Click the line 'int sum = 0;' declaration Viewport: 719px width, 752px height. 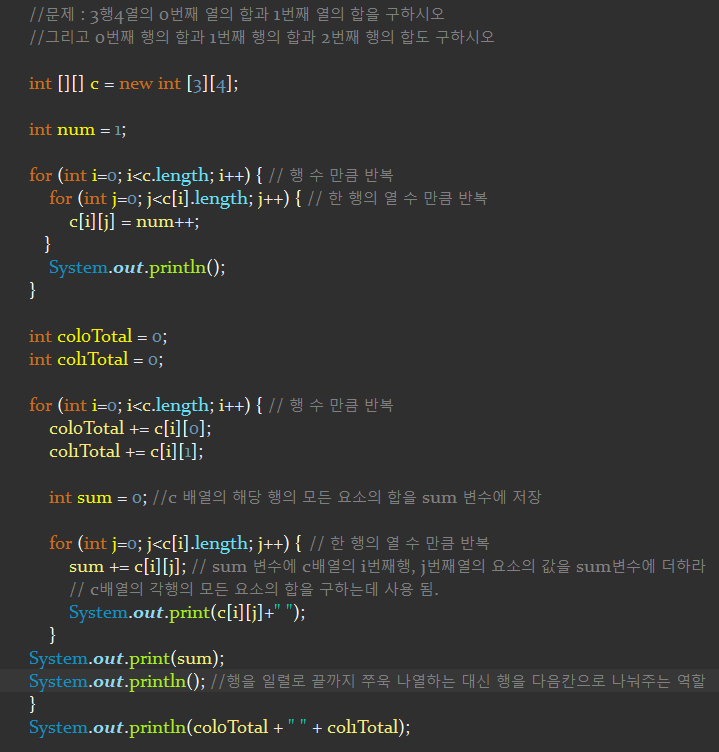click(98, 497)
